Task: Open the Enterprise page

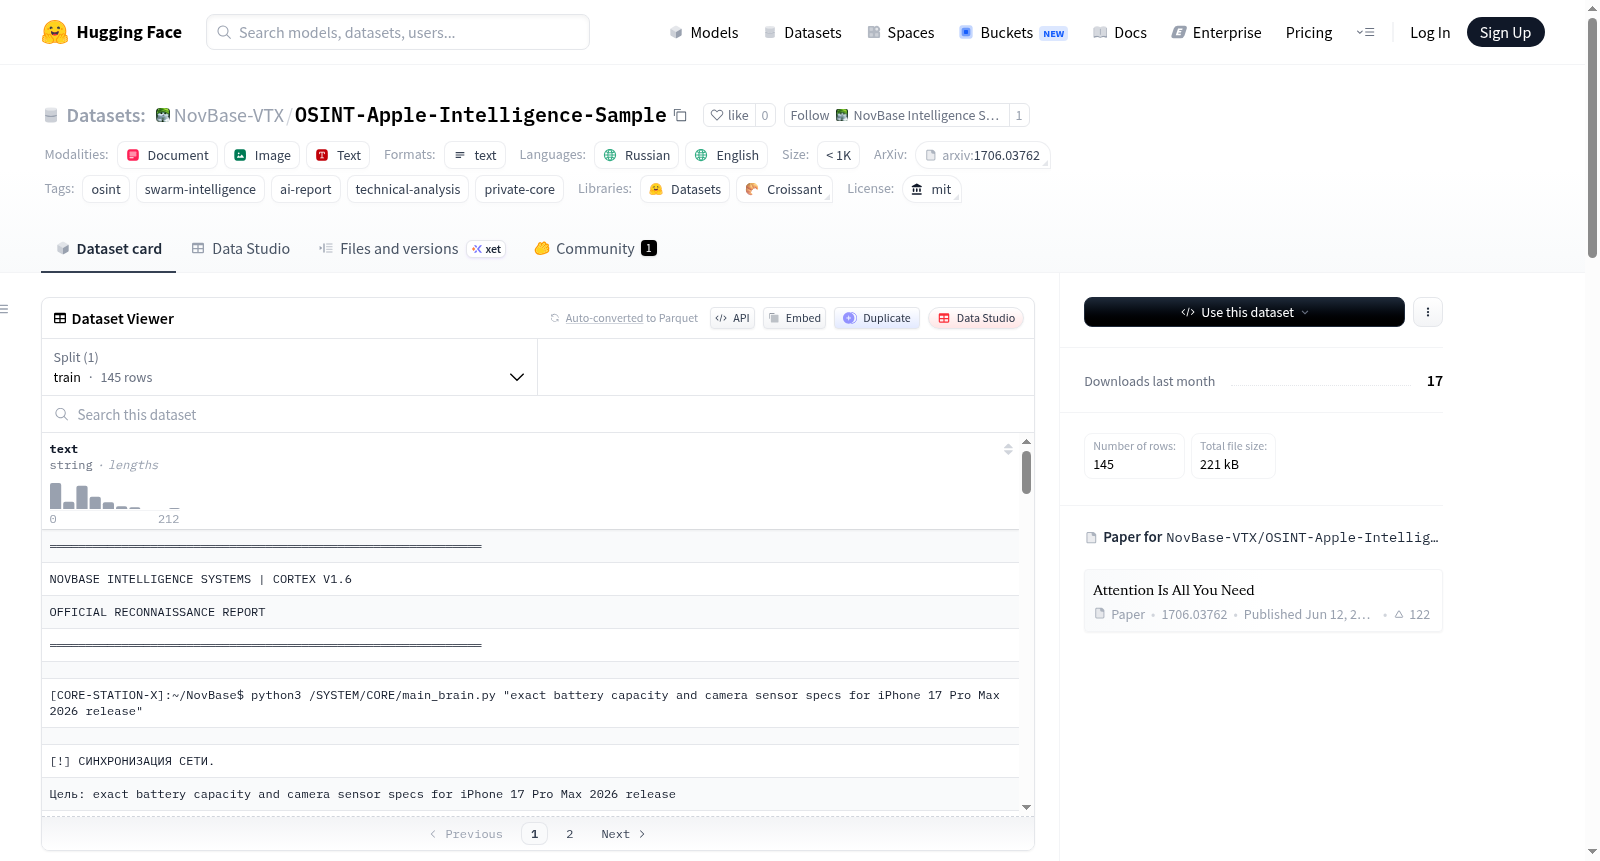Action: click(x=1217, y=32)
